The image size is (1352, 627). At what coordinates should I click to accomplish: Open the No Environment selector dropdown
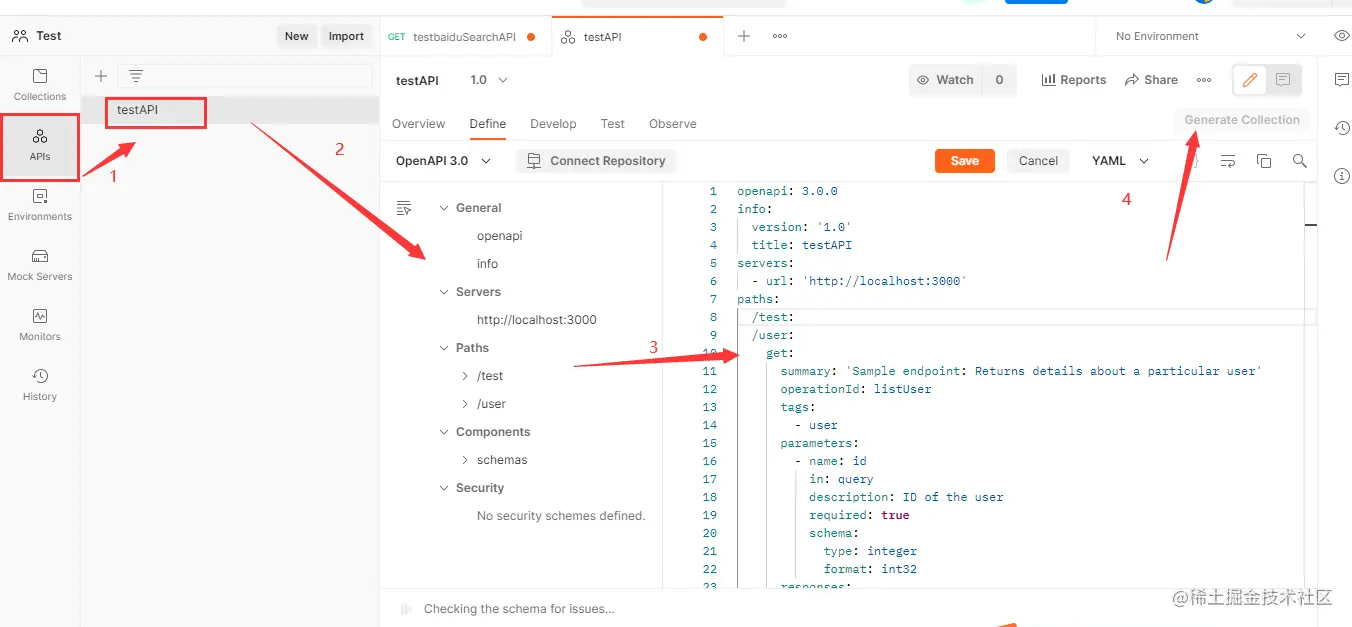[1211, 36]
